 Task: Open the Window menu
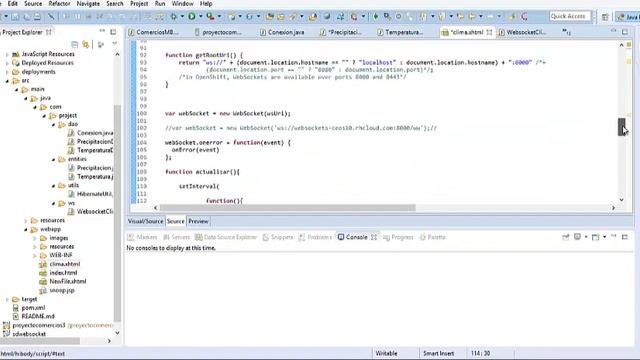coord(182,4)
